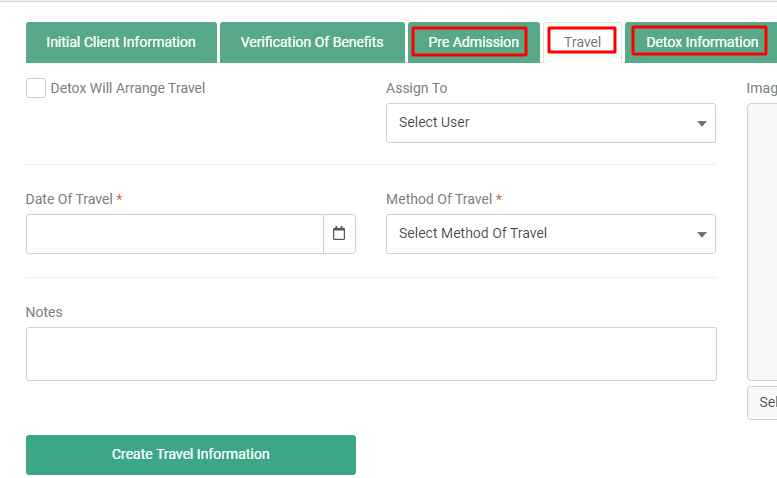Check the Detox Will Arrange Travel checkbox
This screenshot has width=777, height=478.
point(36,88)
